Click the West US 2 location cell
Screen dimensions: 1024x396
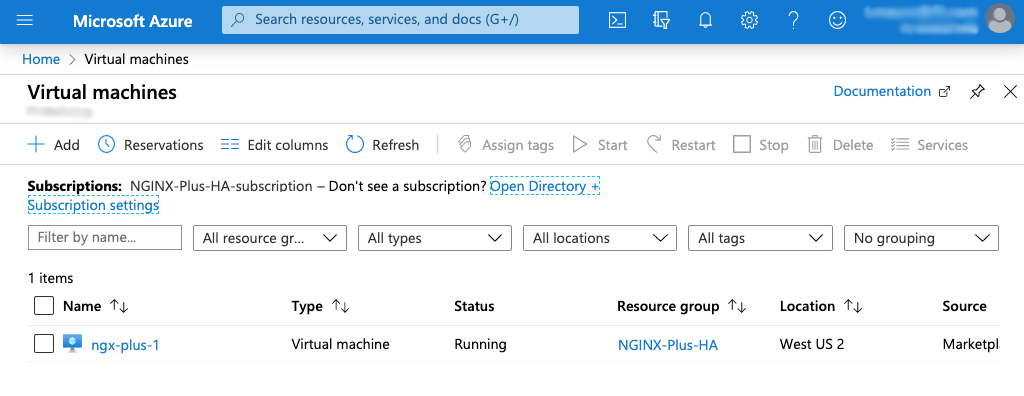812,344
